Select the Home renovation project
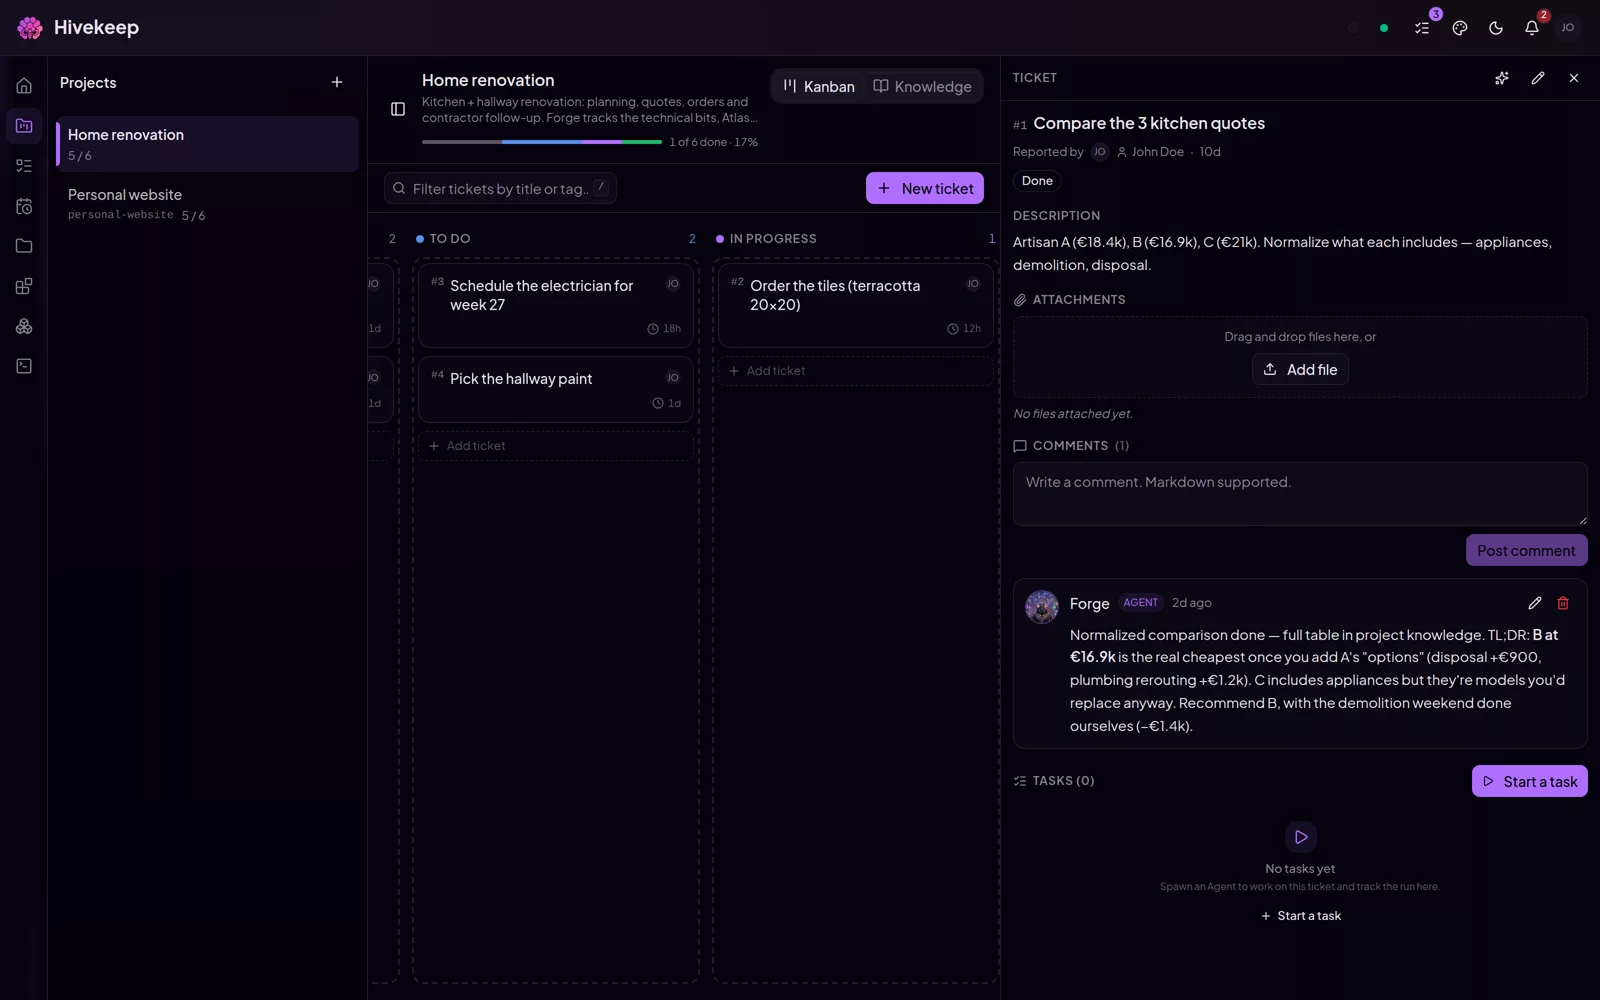 (207, 144)
